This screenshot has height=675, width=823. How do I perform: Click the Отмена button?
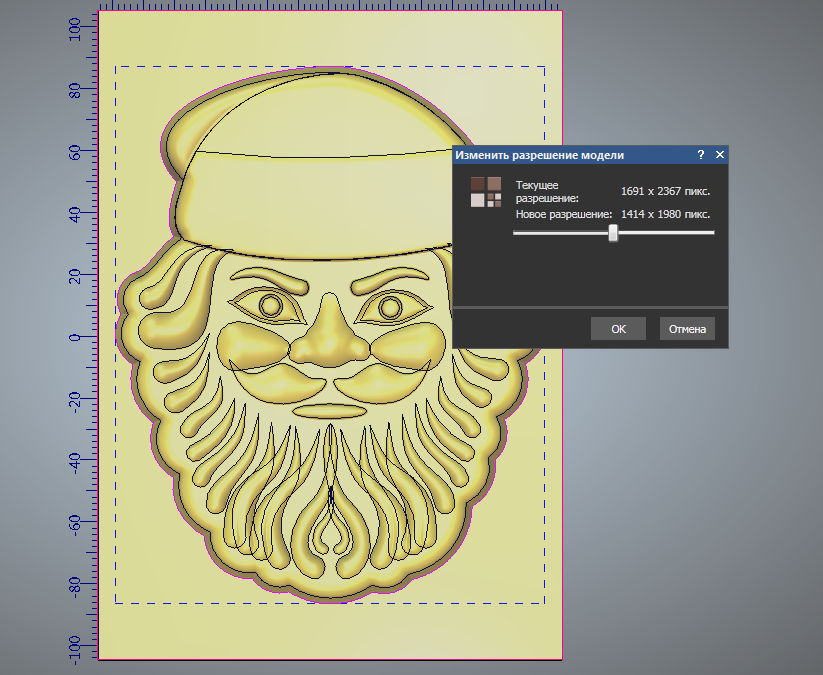pyautogui.click(x=687, y=329)
